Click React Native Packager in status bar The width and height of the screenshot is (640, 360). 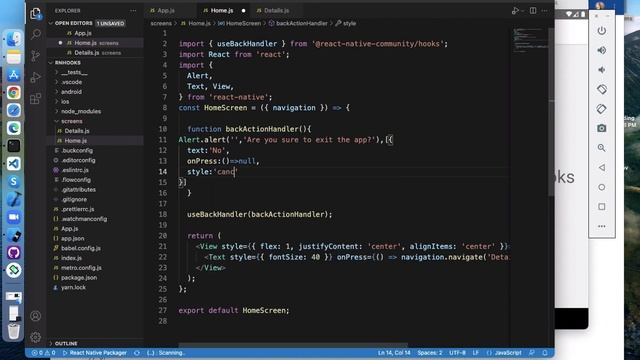(x=94, y=353)
